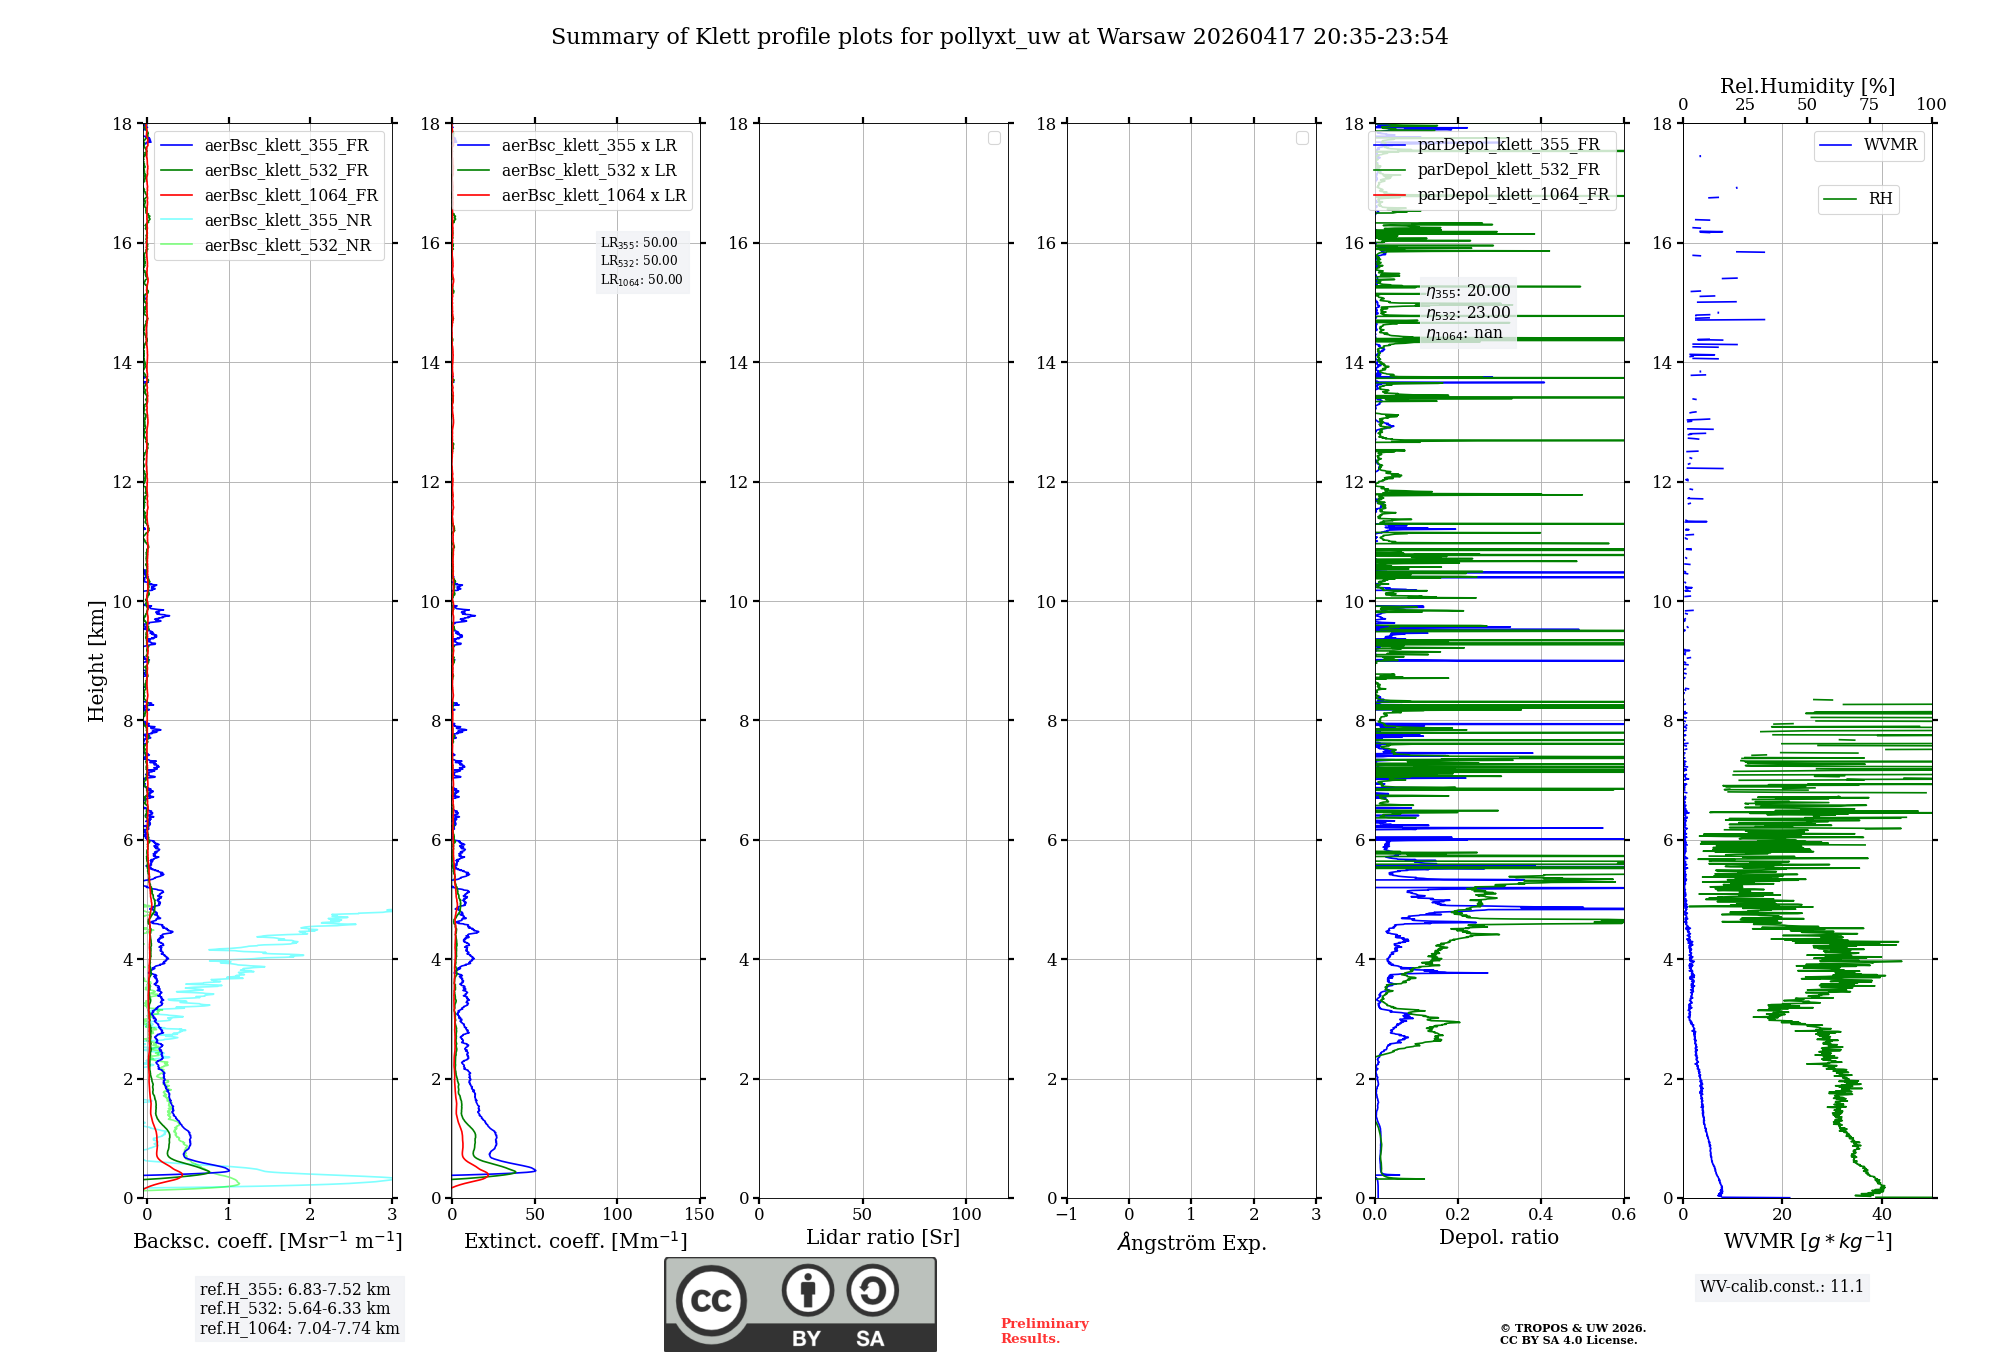Click the ShareAlike circular arrow icon

pos(872,1291)
